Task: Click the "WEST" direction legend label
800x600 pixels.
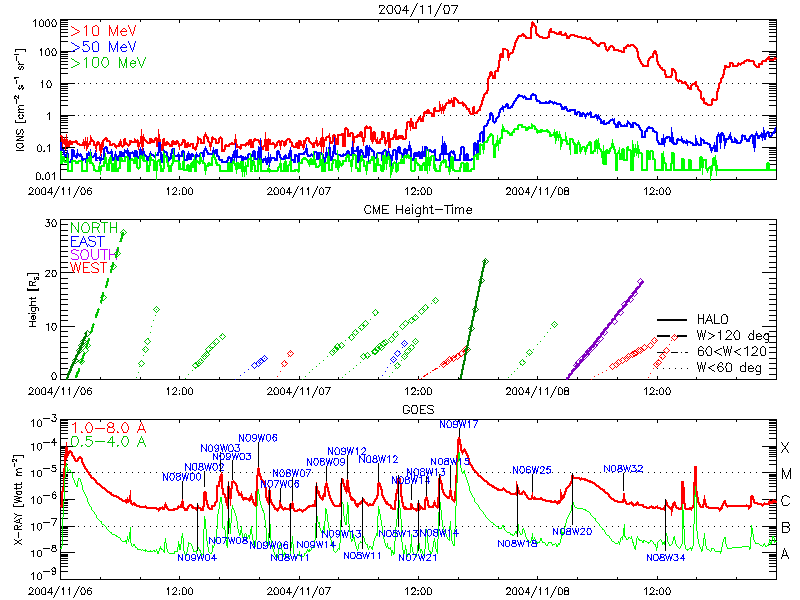Action: [89, 267]
